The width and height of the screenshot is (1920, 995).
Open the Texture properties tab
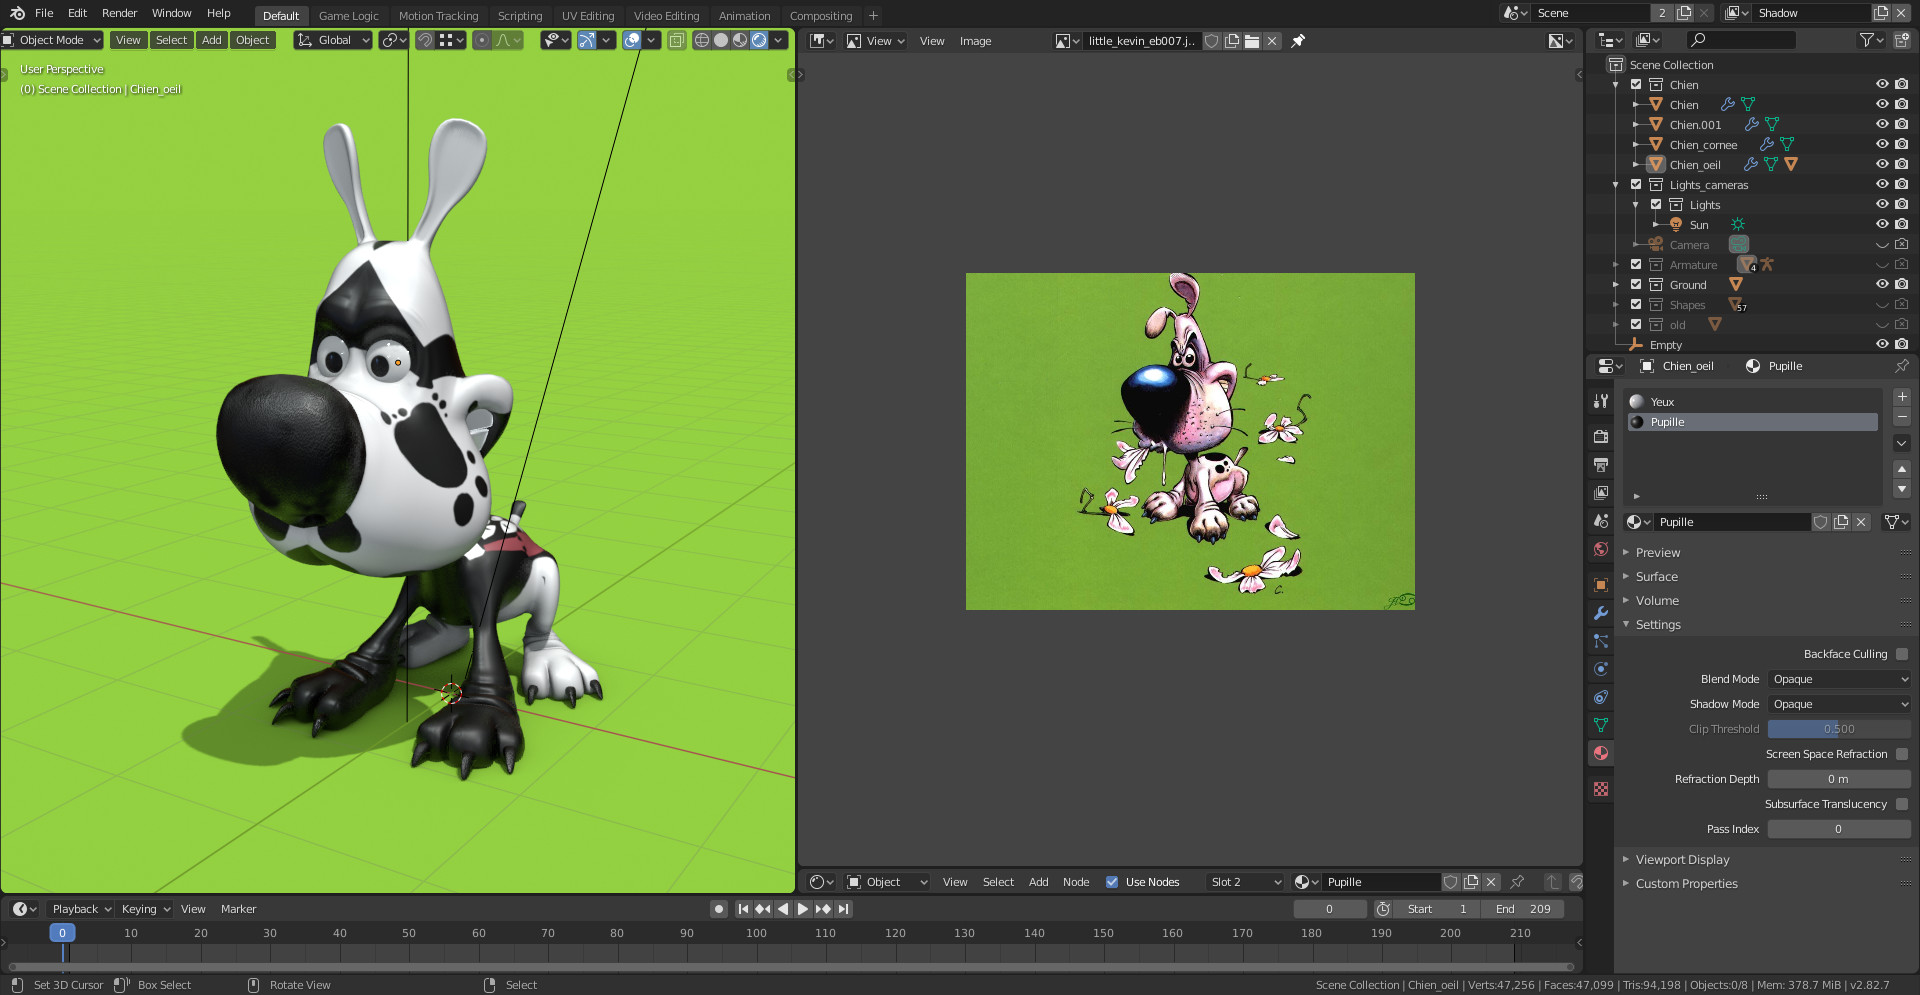(x=1601, y=789)
